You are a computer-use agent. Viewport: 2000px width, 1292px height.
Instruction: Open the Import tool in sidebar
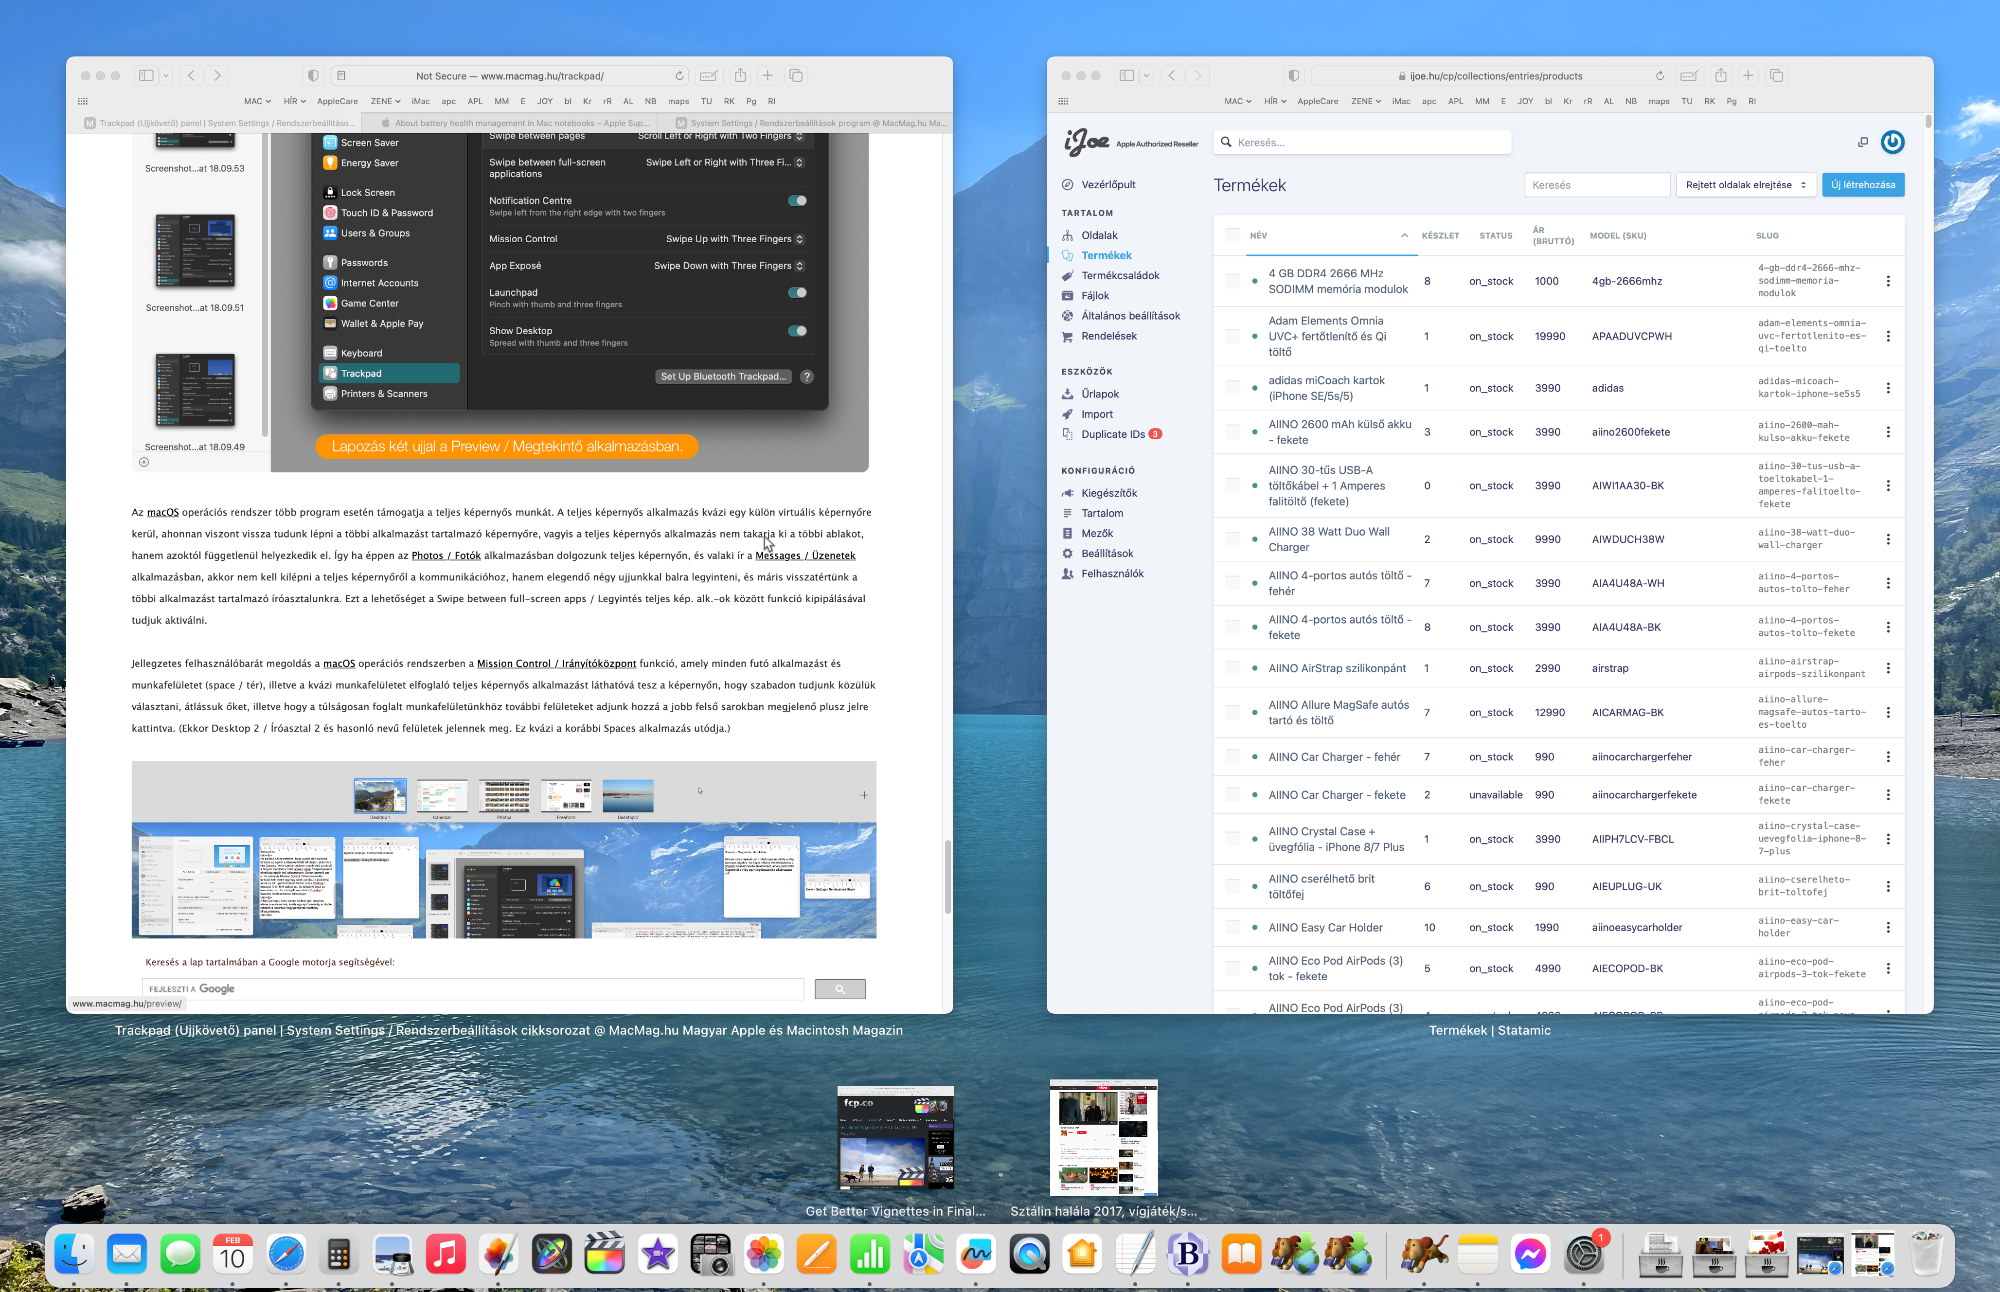pyautogui.click(x=1096, y=414)
